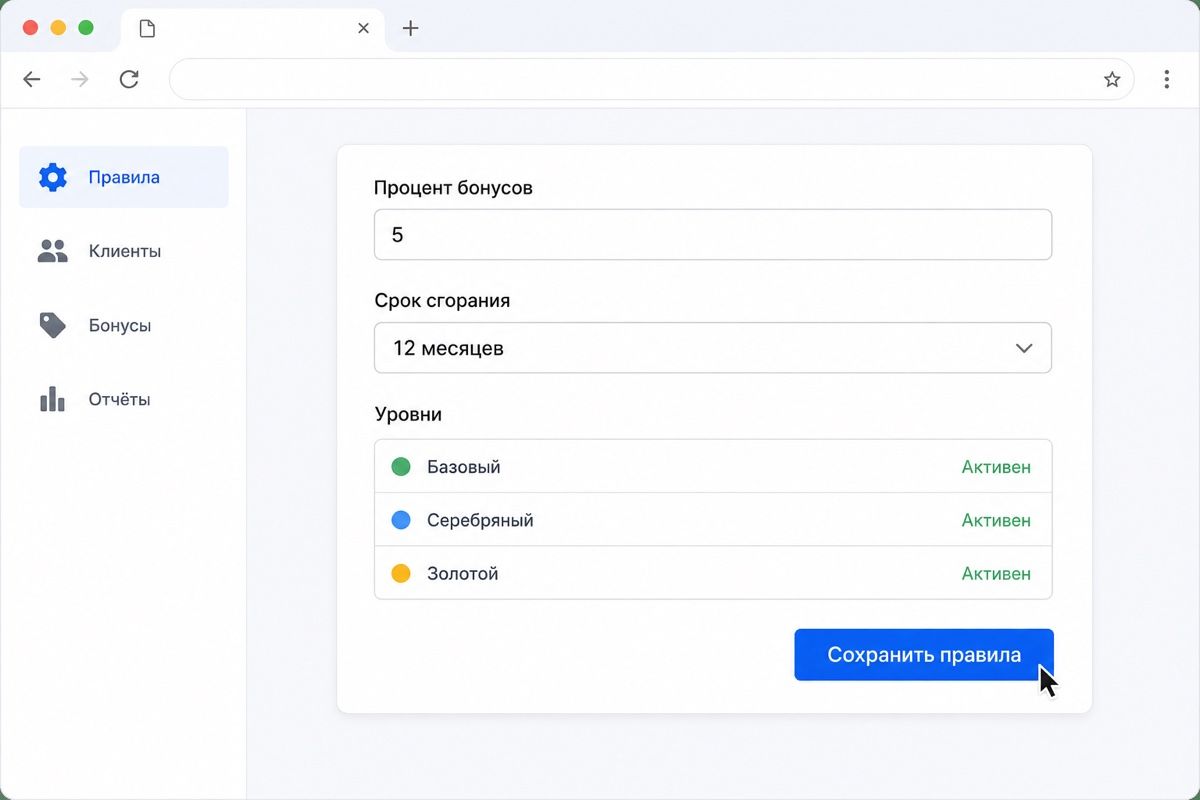
Task: Open a new tab with plus icon
Action: pos(410,28)
